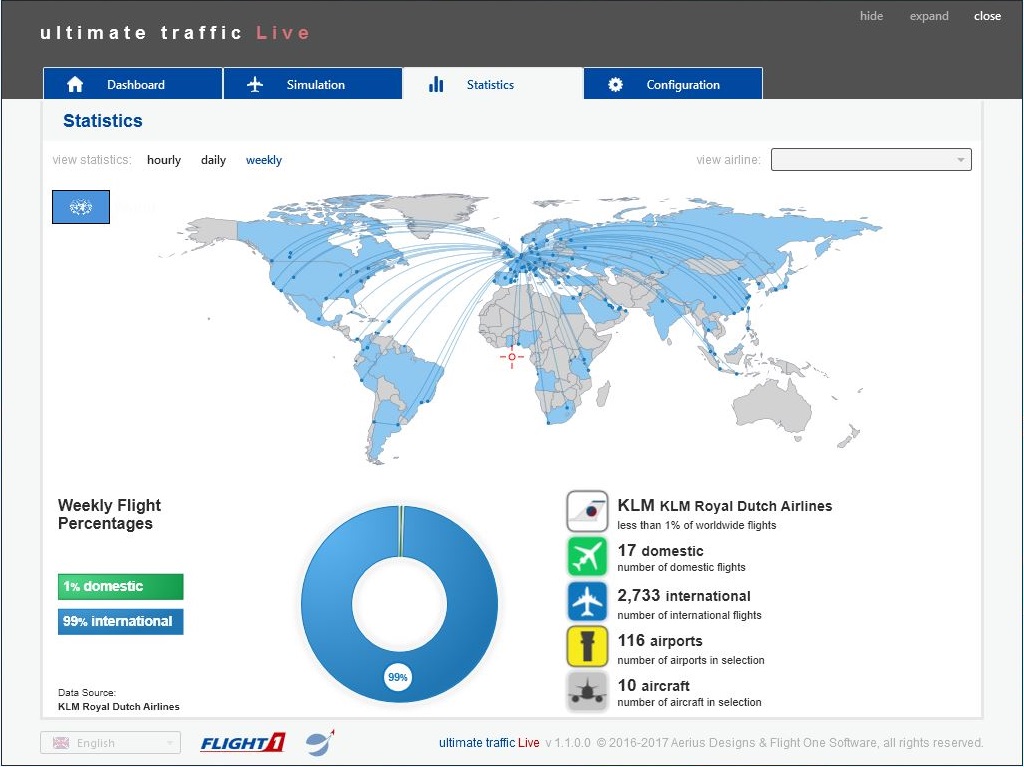Click the green domestic flights icon

(587, 557)
